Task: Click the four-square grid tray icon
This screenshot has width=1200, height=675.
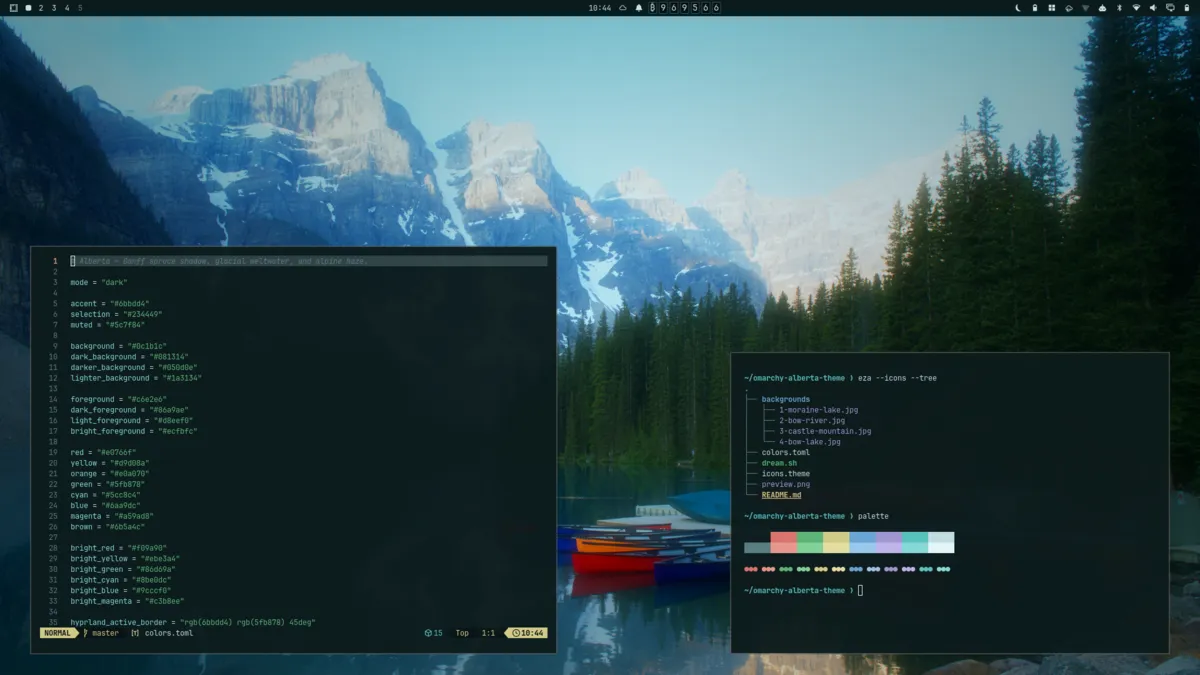Action: coord(1052,8)
